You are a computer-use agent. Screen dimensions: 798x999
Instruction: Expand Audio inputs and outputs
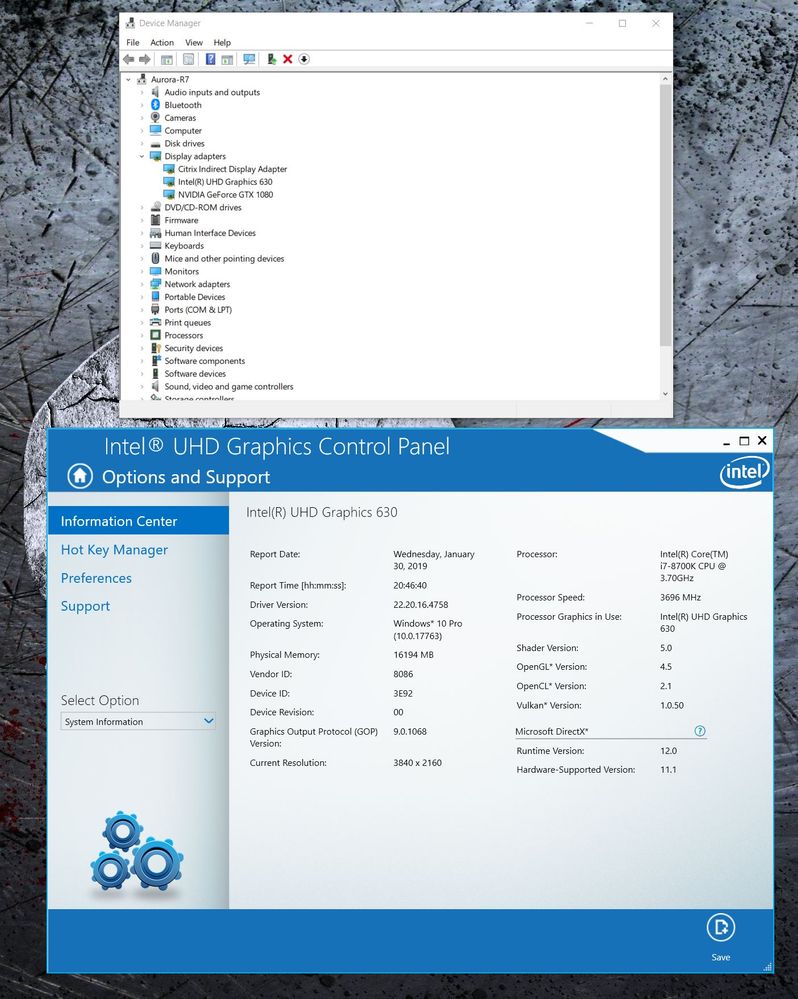[x=142, y=92]
